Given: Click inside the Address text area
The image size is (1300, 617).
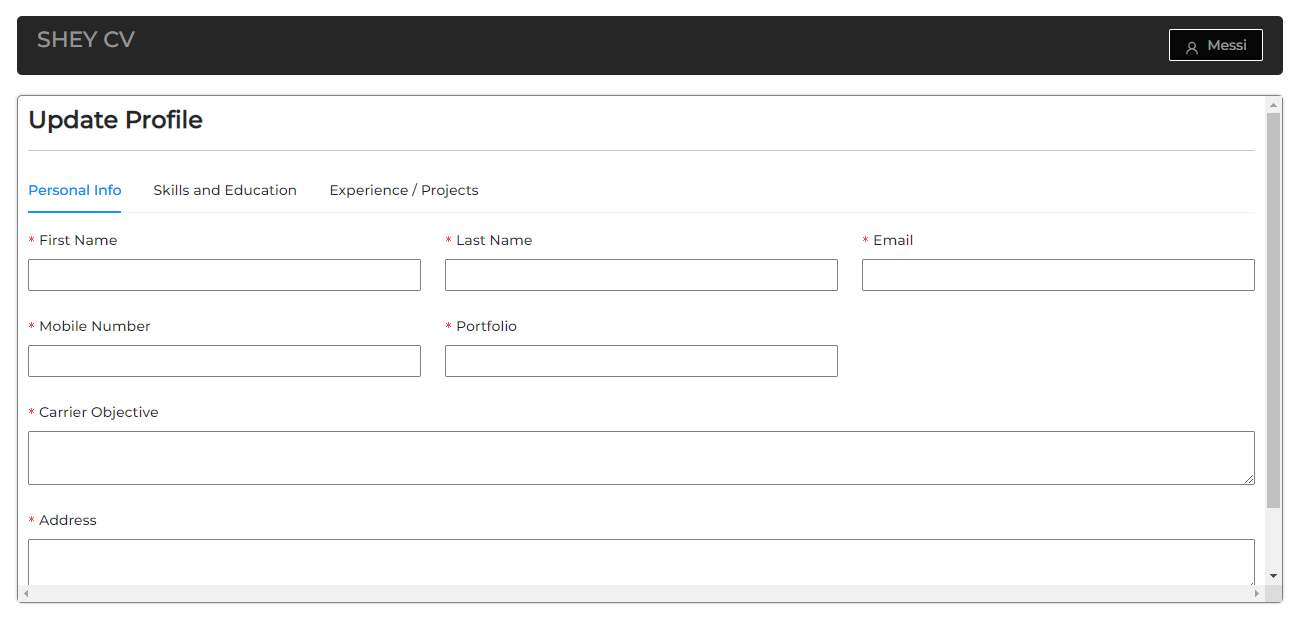Looking at the screenshot, I should [x=641, y=562].
